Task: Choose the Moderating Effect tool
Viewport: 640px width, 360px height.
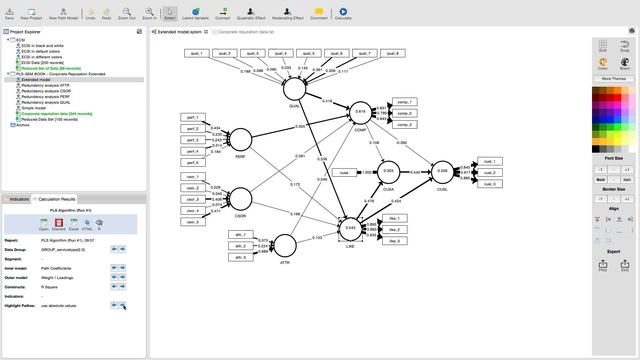Action: coord(287,13)
